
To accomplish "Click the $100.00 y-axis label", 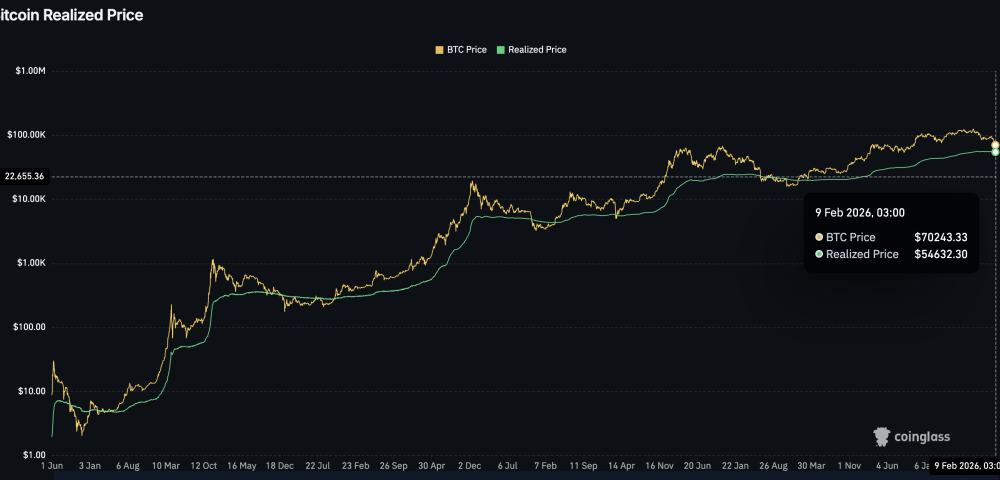I will point(31,327).
